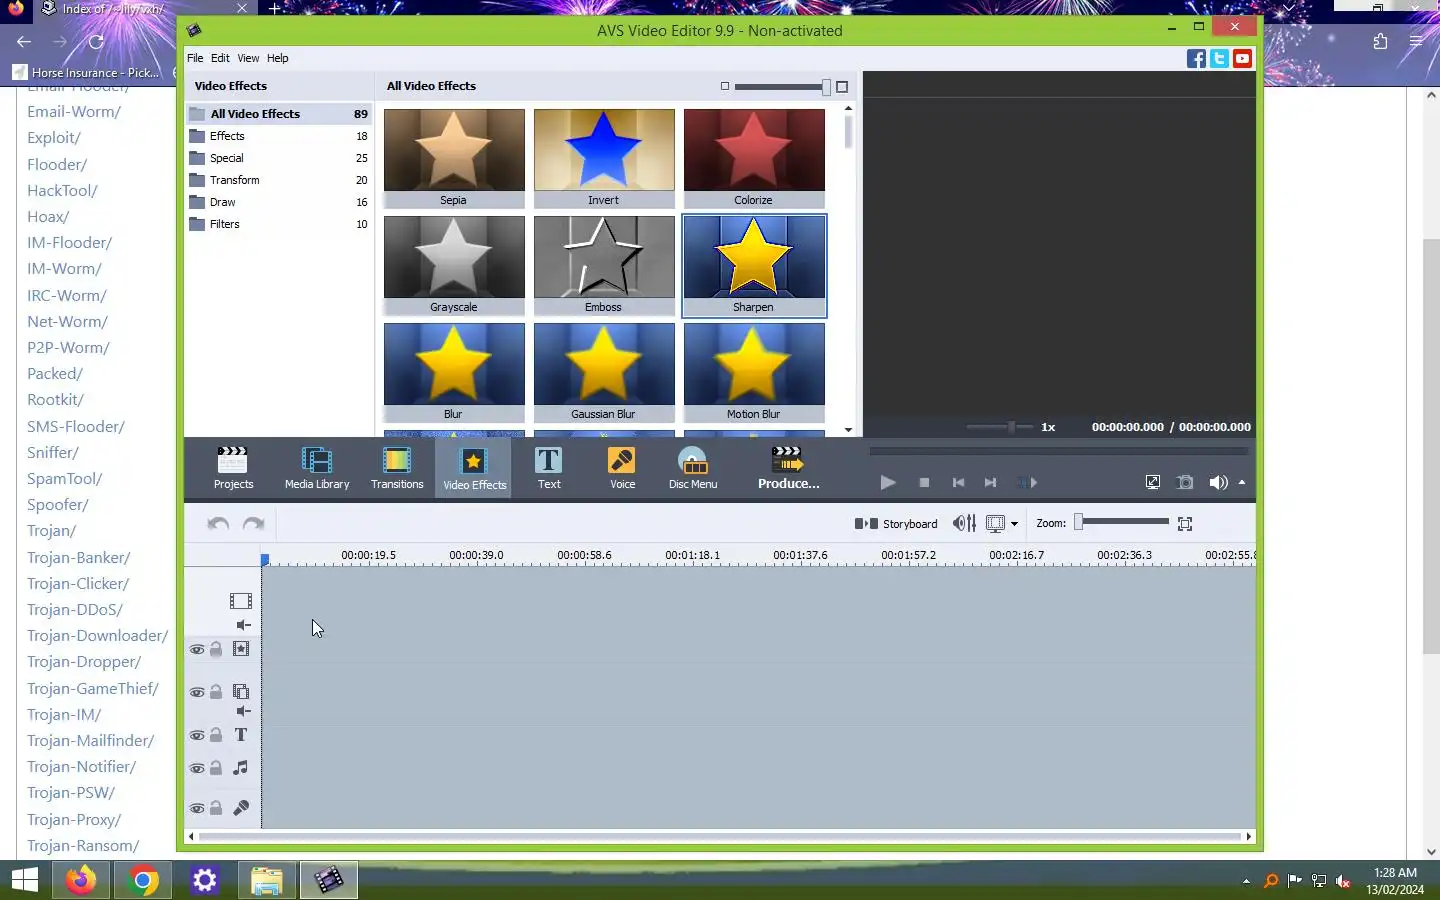Switch preview to full screen
The image size is (1440, 900).
tap(1153, 482)
